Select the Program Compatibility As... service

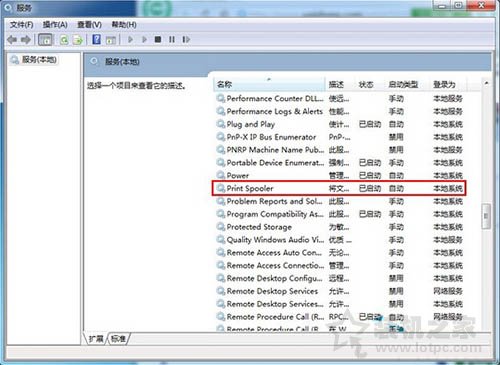coord(339,214)
